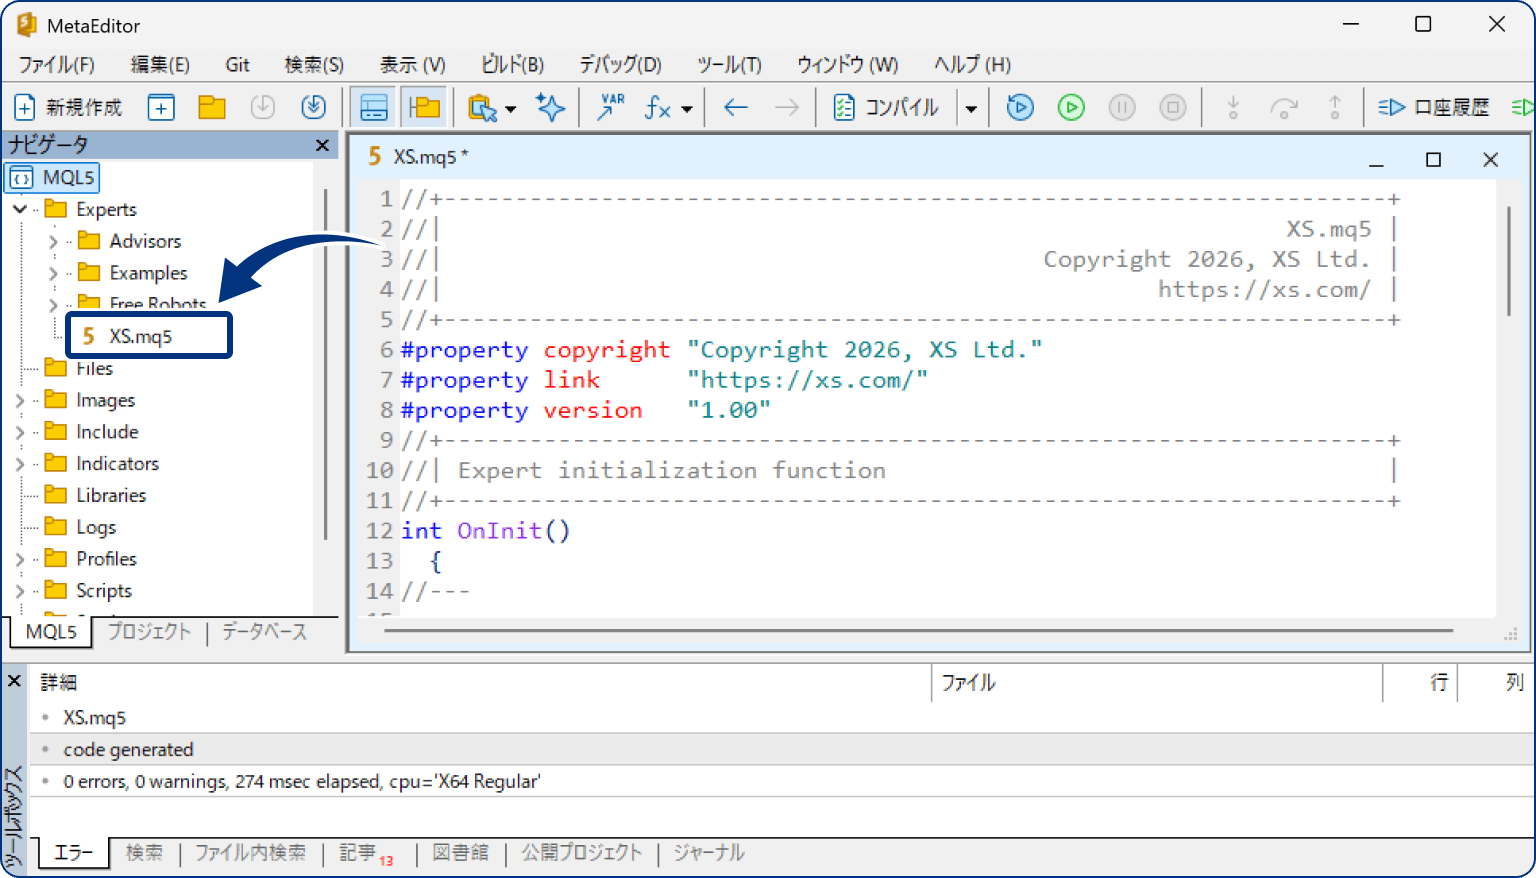Screen dimensions: 1536x878
Task: Open the View (表示) menu
Action: coord(412,64)
